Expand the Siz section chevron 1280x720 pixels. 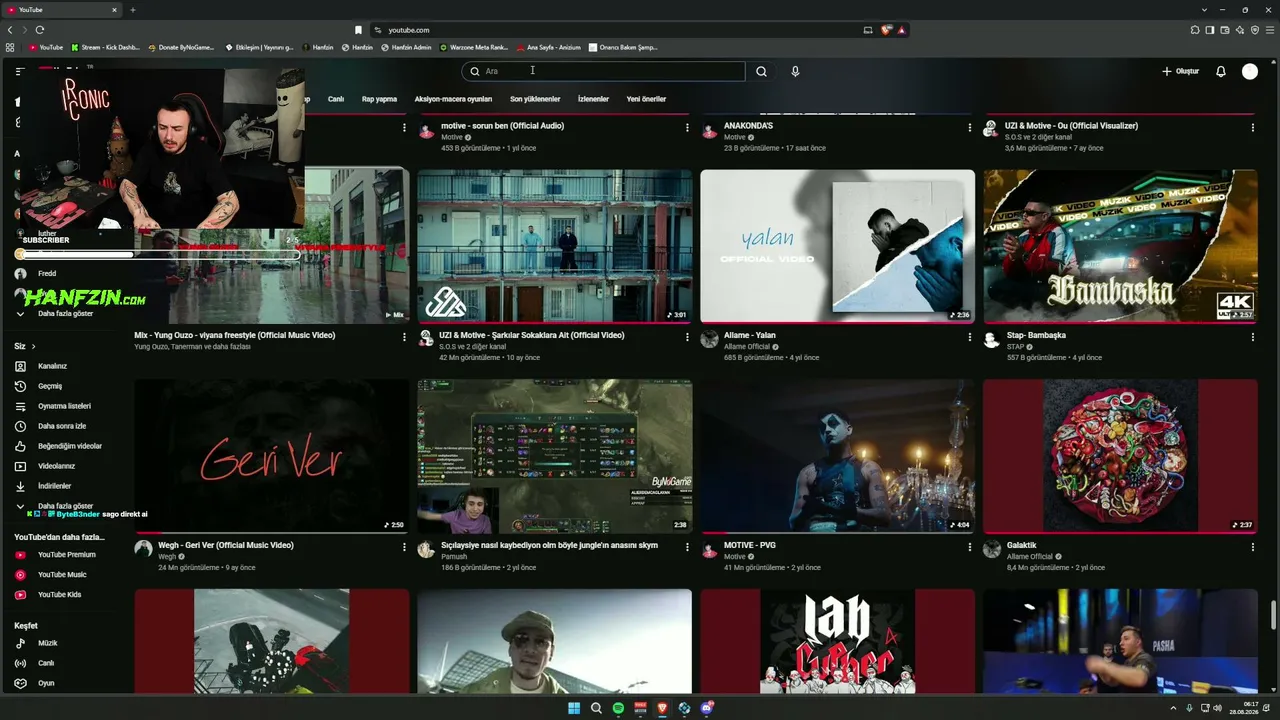(33, 346)
